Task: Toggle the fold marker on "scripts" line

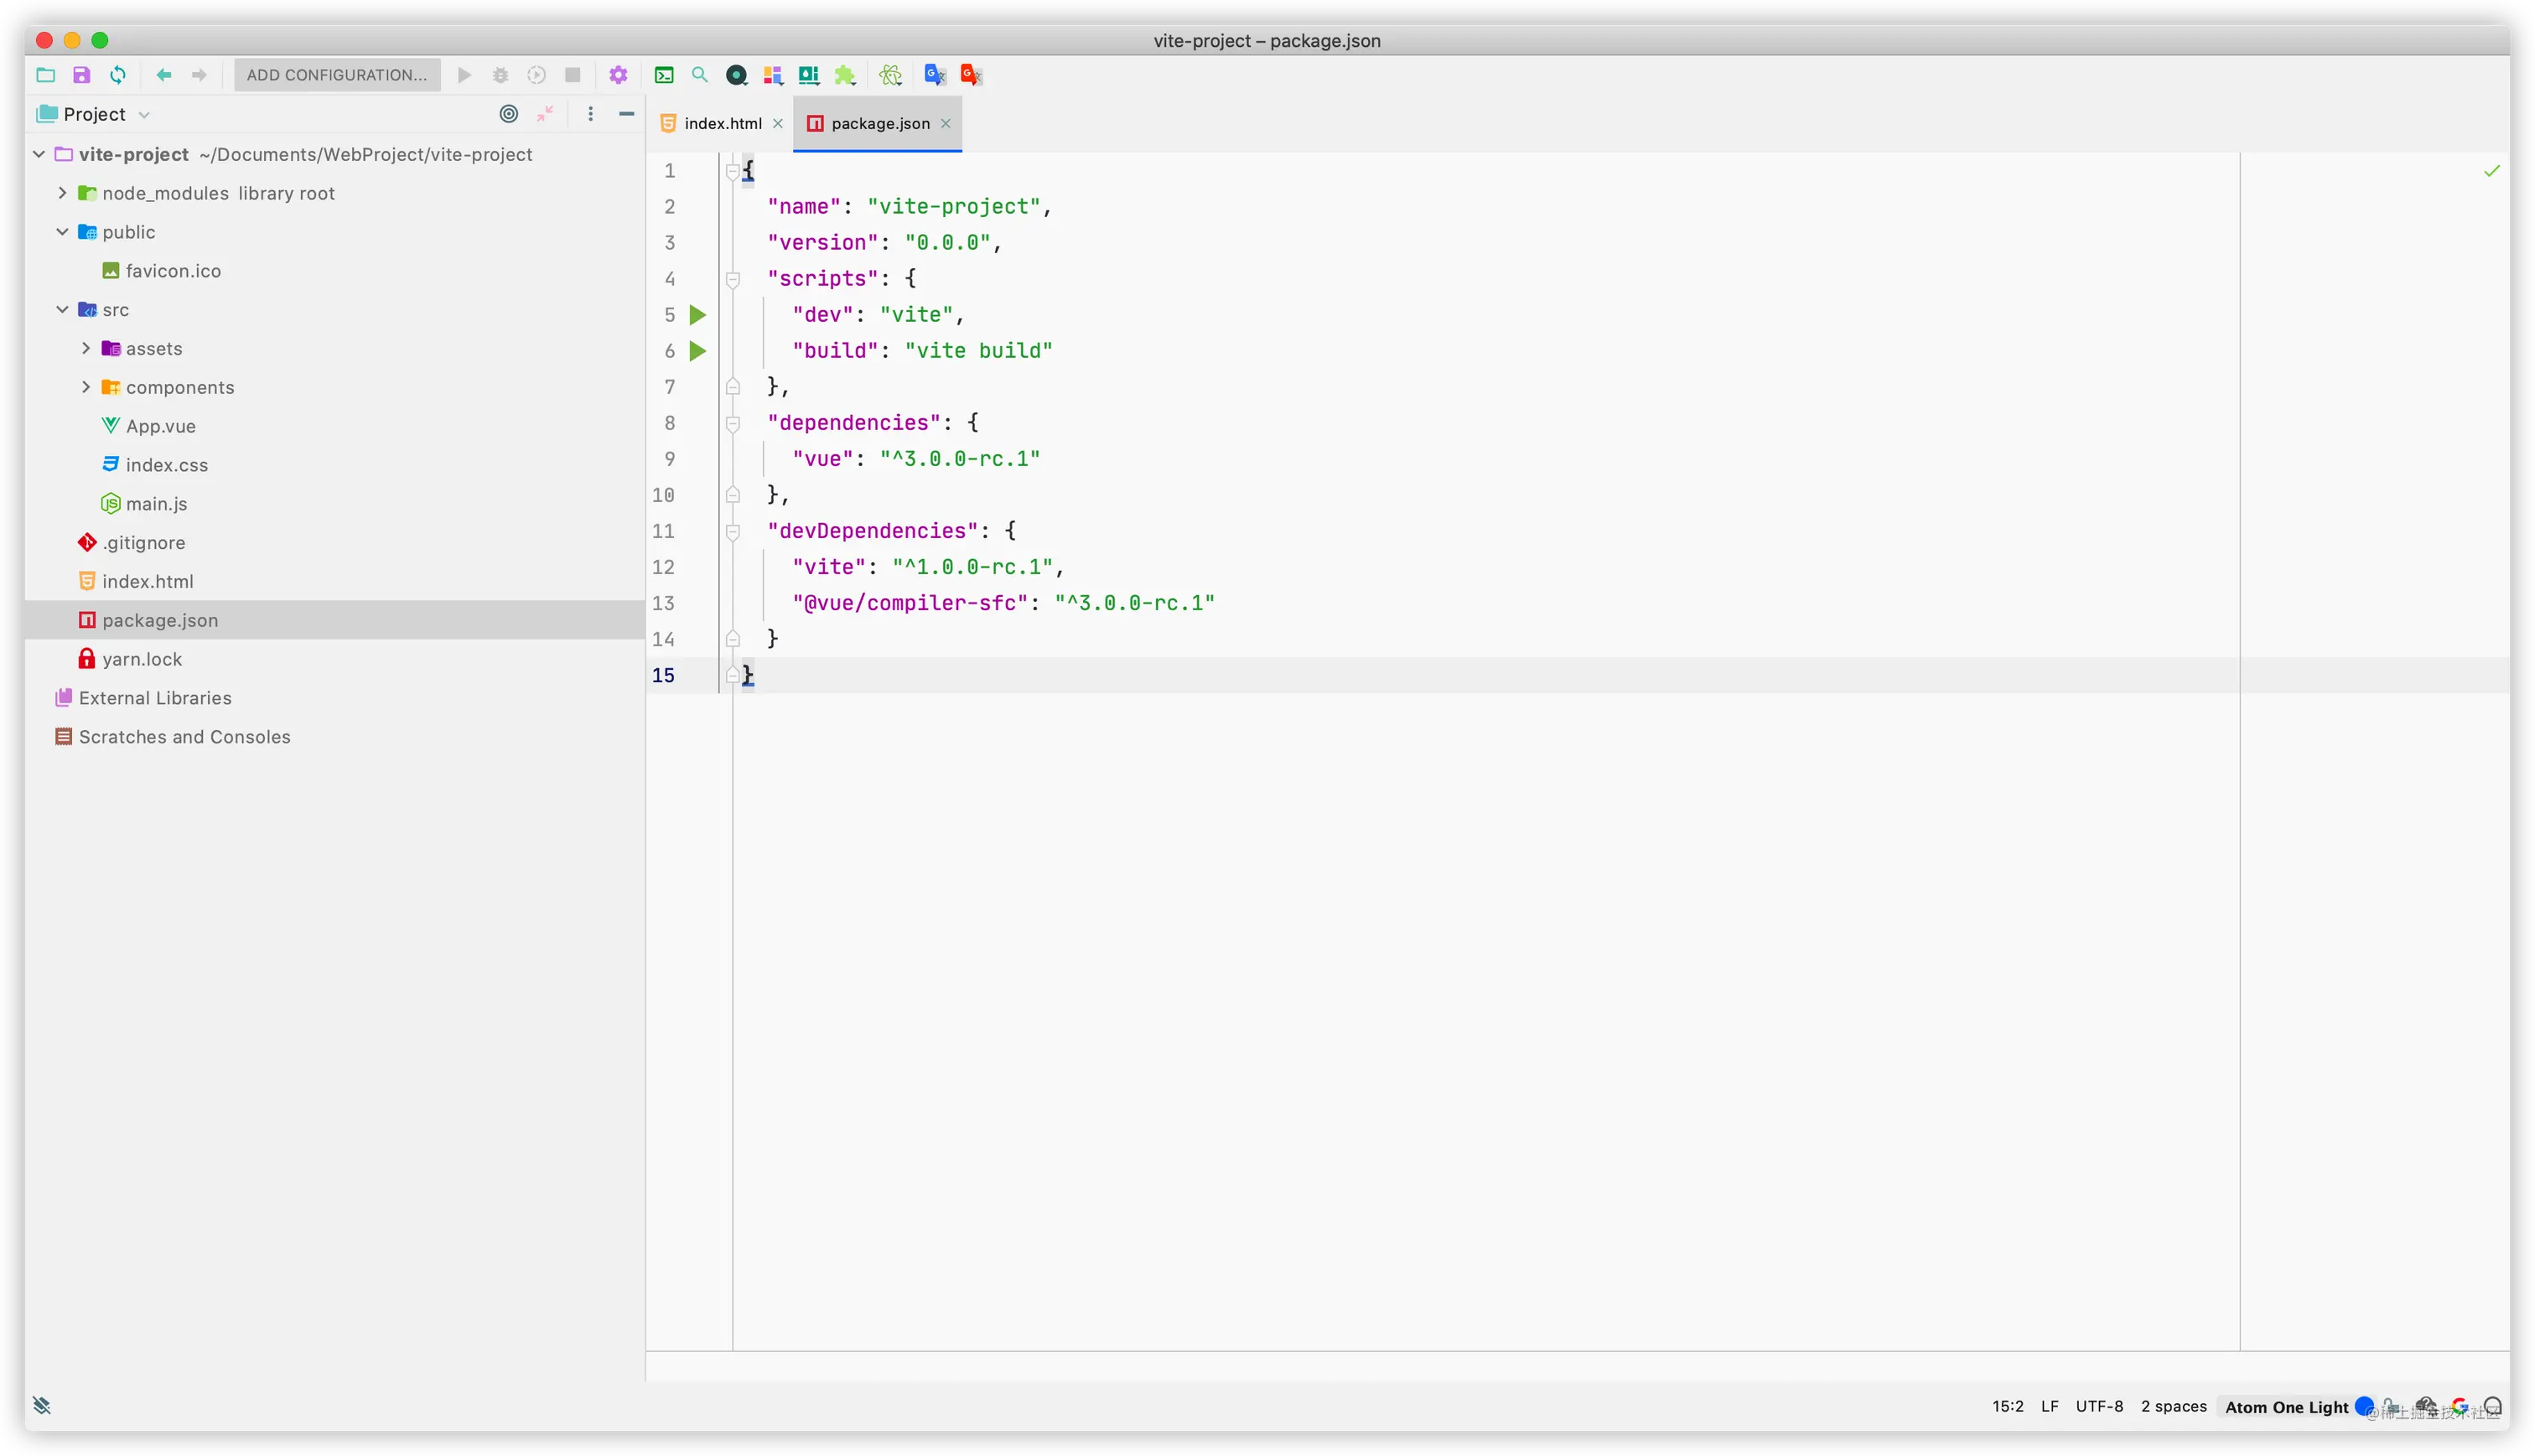Action: click(x=733, y=279)
